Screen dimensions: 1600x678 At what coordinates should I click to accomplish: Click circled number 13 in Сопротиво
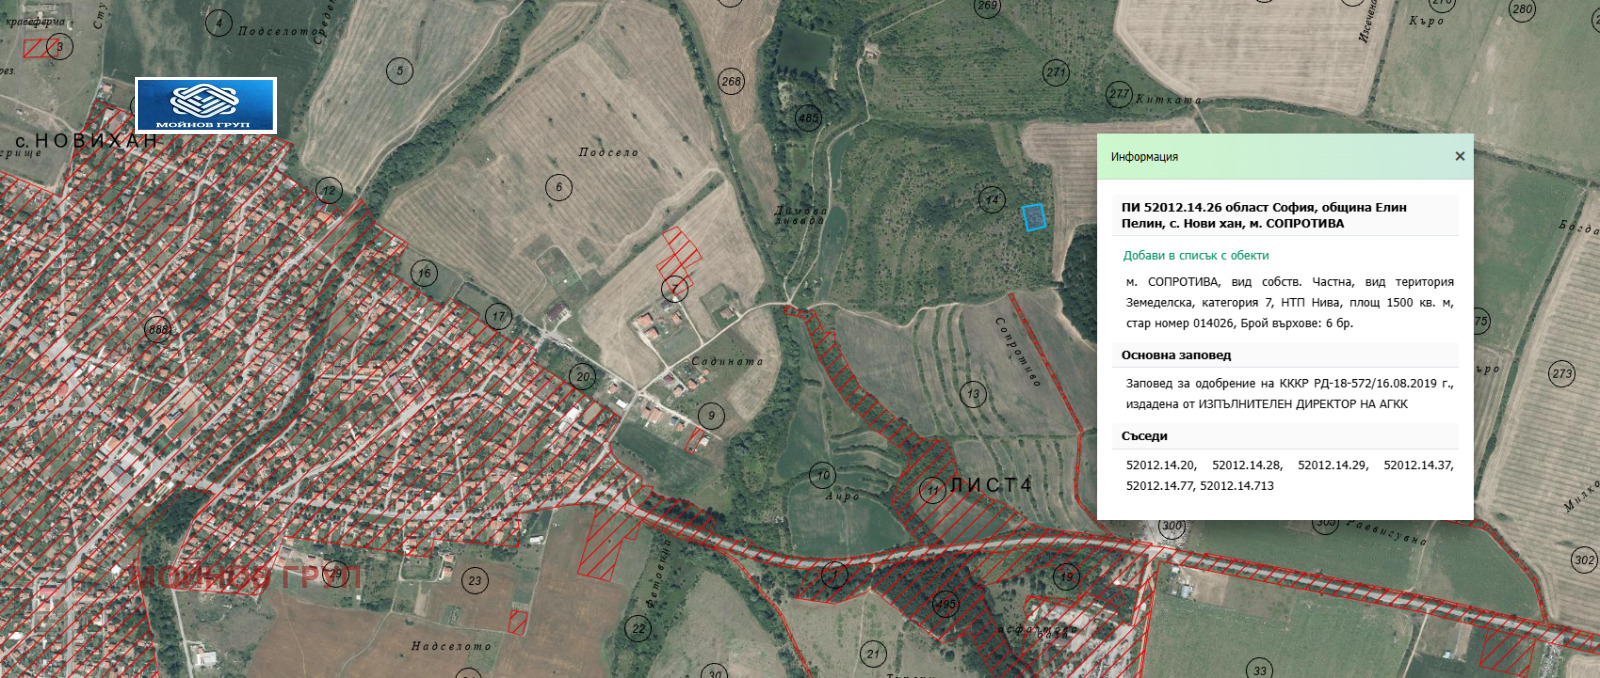(x=973, y=394)
